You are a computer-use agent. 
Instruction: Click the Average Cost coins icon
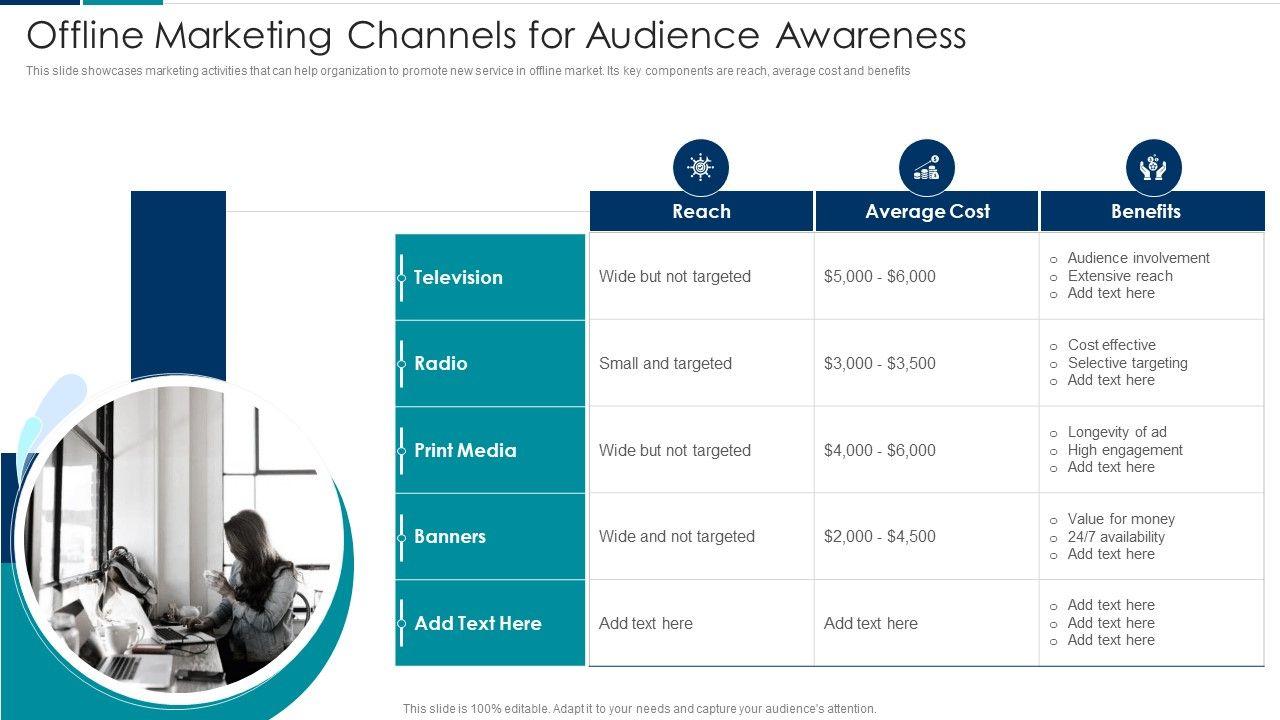(927, 167)
